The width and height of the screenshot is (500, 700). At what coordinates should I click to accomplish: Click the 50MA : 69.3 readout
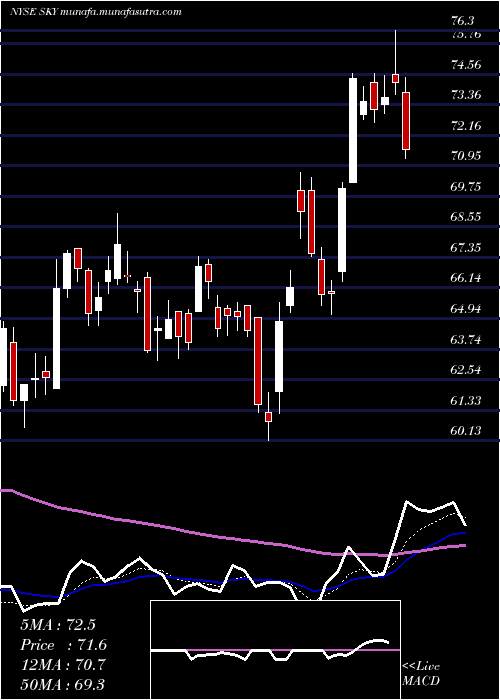63,686
